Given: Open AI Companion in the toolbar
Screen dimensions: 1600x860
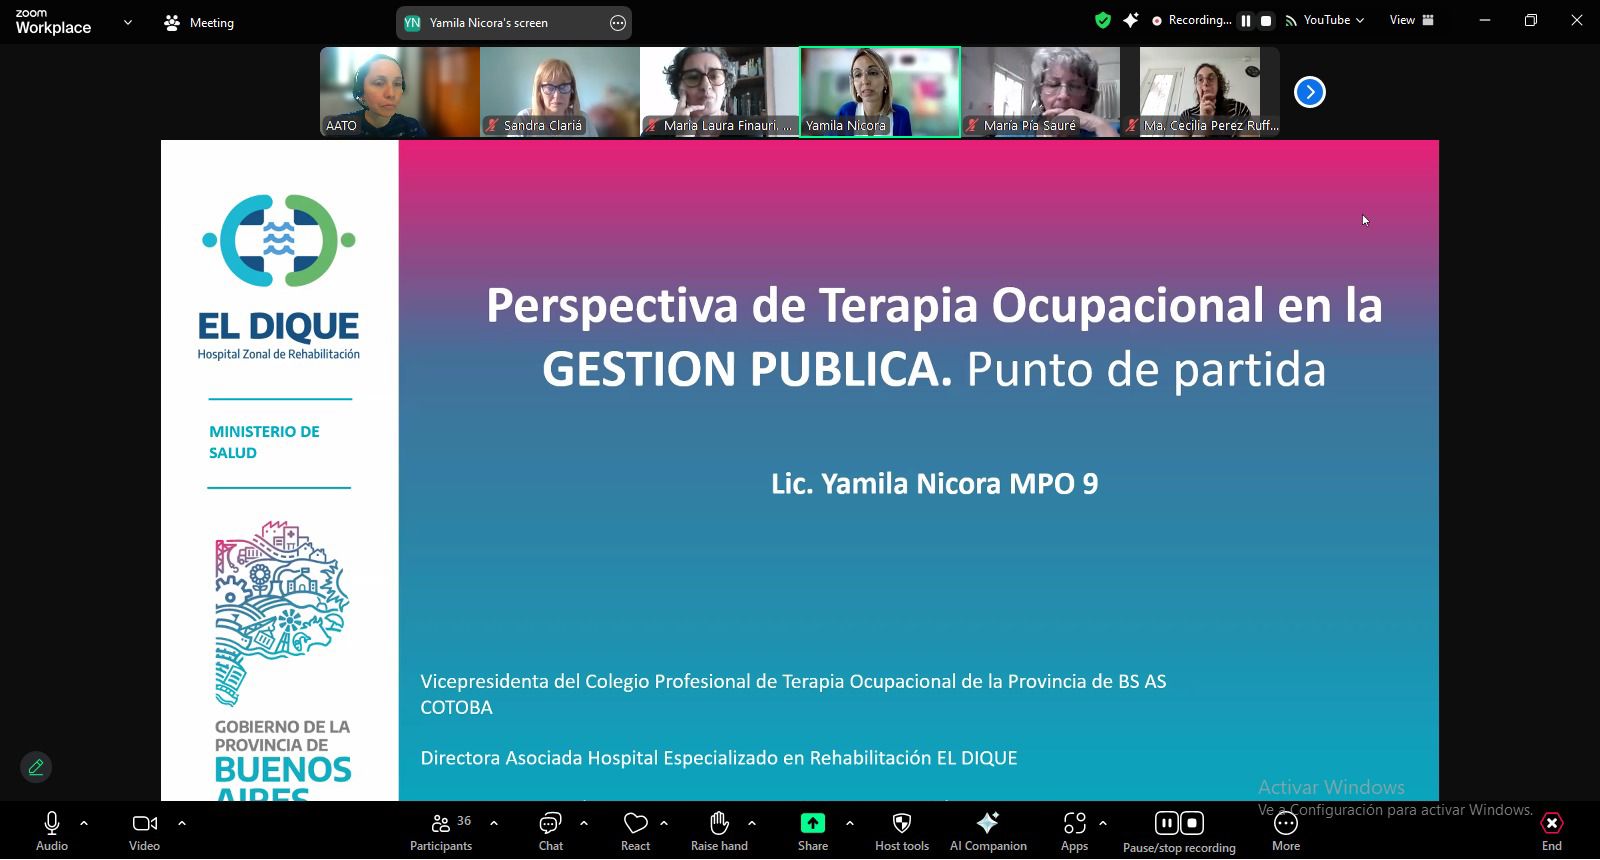Looking at the screenshot, I should [x=988, y=831].
